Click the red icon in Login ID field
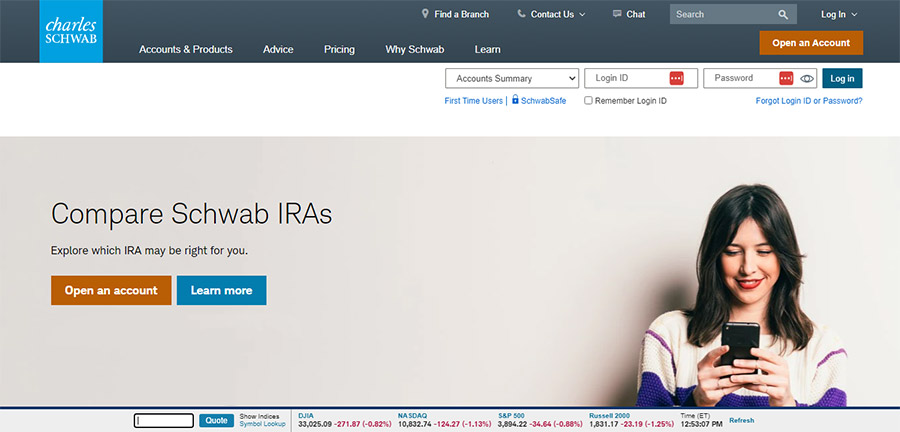The width and height of the screenshot is (900, 432). [676, 78]
